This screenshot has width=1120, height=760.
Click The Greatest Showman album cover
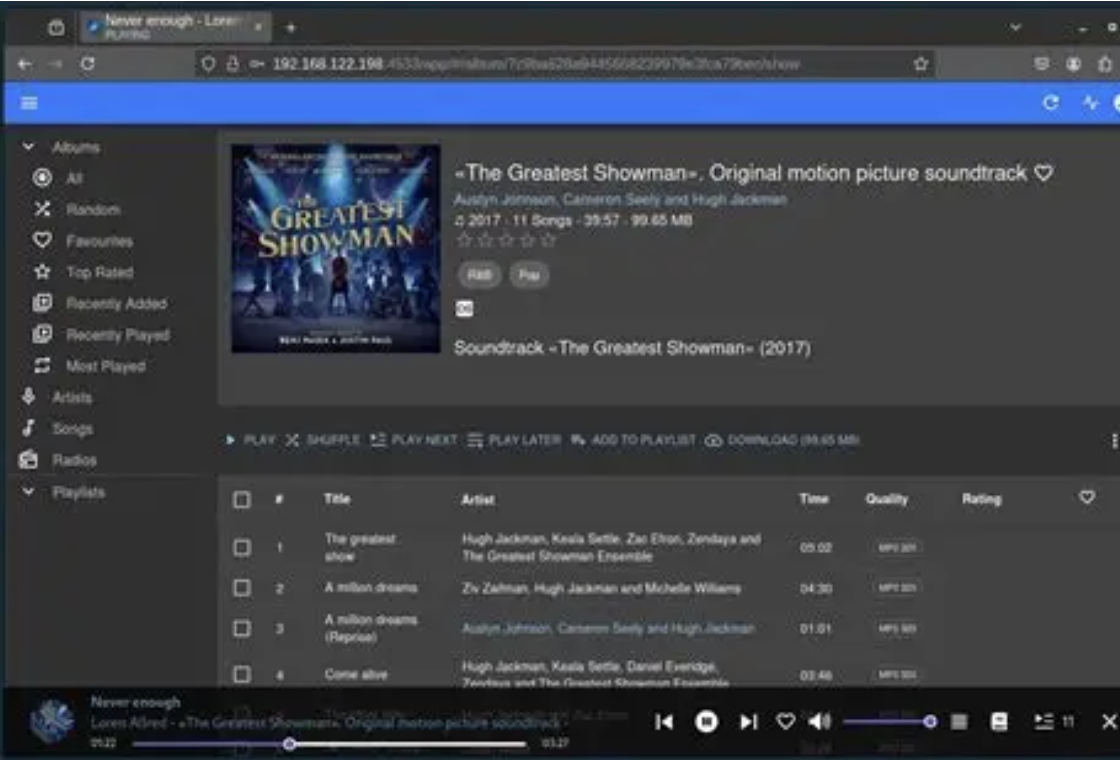pos(336,248)
